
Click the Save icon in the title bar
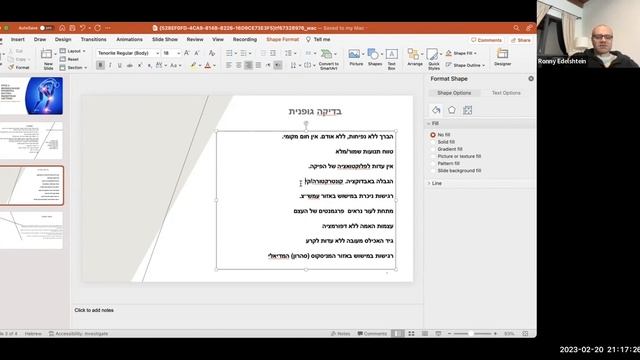(72, 28)
